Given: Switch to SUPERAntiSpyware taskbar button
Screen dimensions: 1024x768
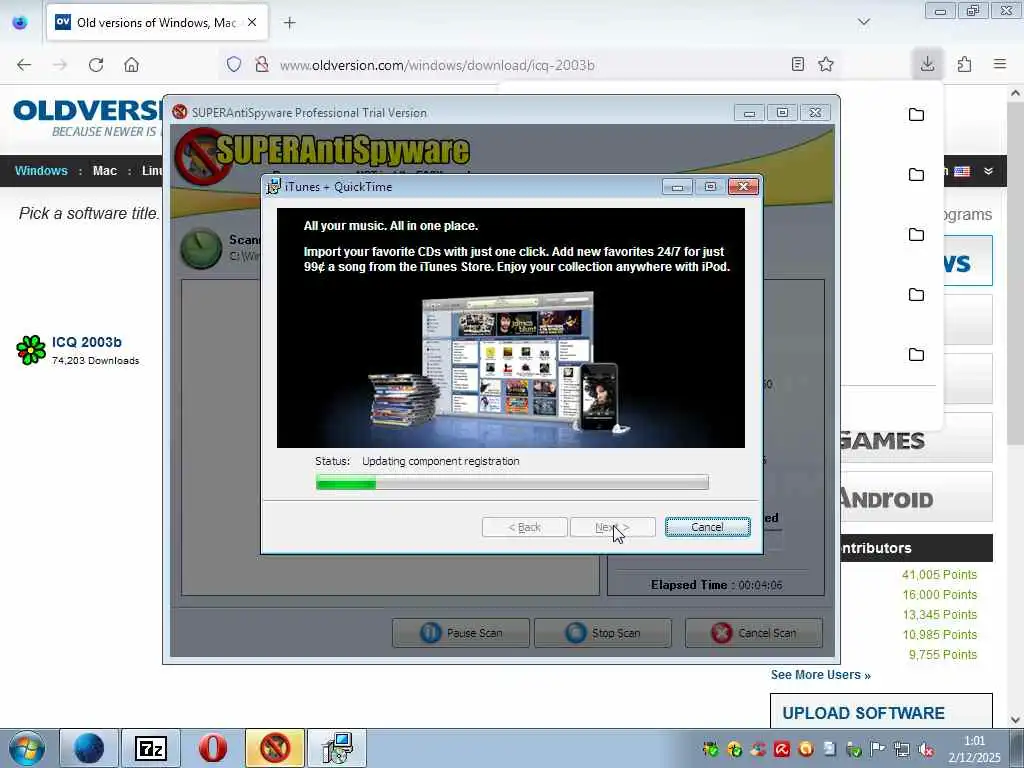Looking at the screenshot, I should click(275, 748).
